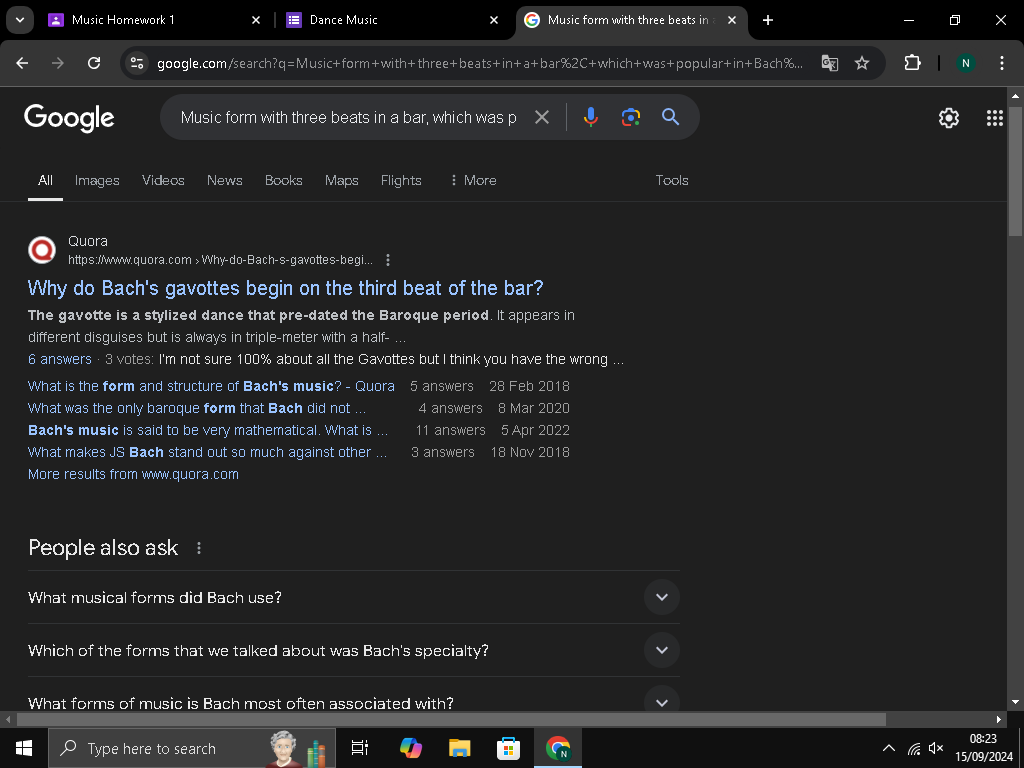Open a new browser tab
The width and height of the screenshot is (1024, 768).
tap(768, 20)
